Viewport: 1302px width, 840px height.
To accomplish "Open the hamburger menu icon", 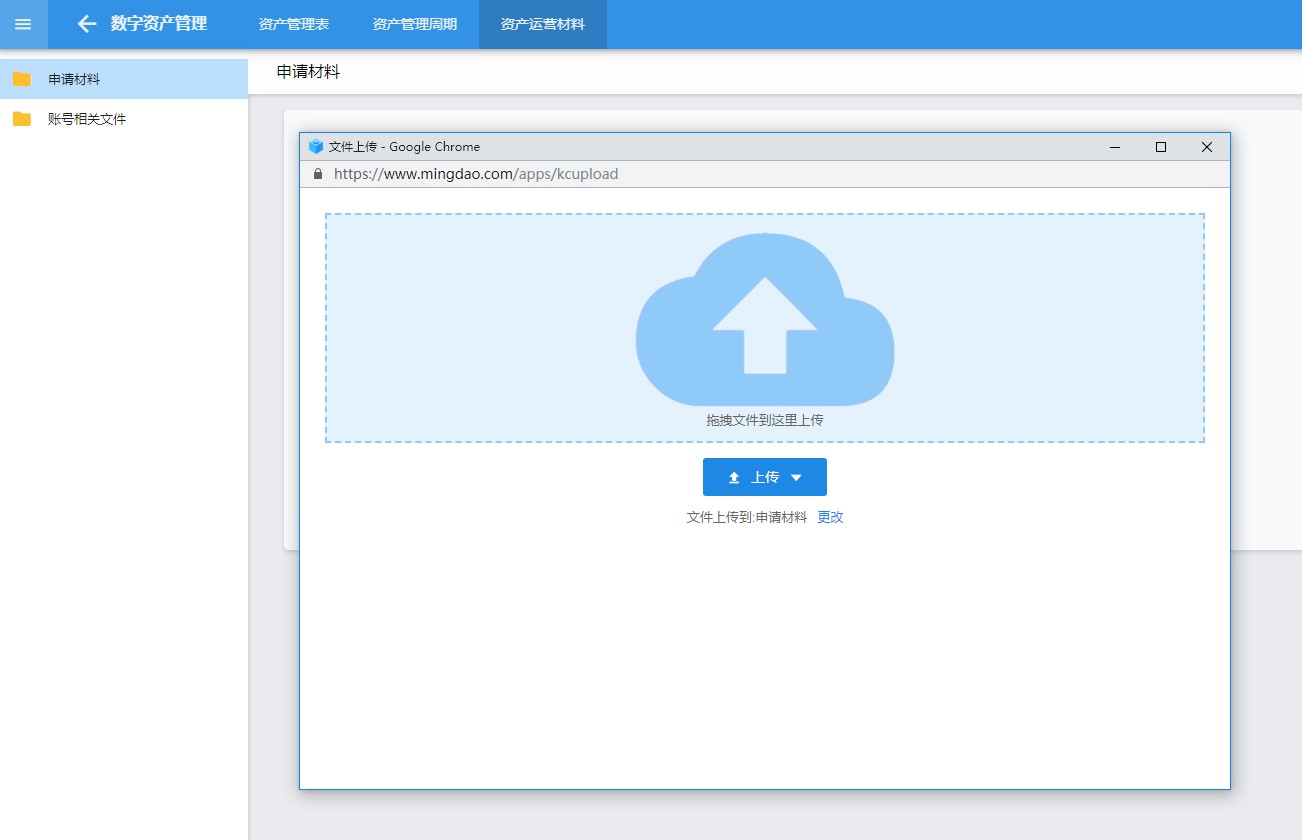I will [23, 24].
